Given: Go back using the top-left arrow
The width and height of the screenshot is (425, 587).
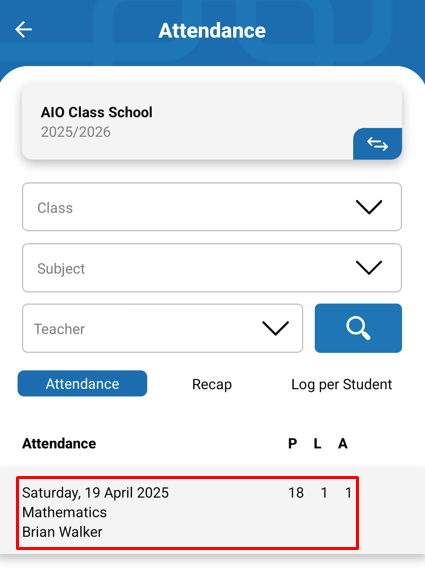Looking at the screenshot, I should 24,30.
